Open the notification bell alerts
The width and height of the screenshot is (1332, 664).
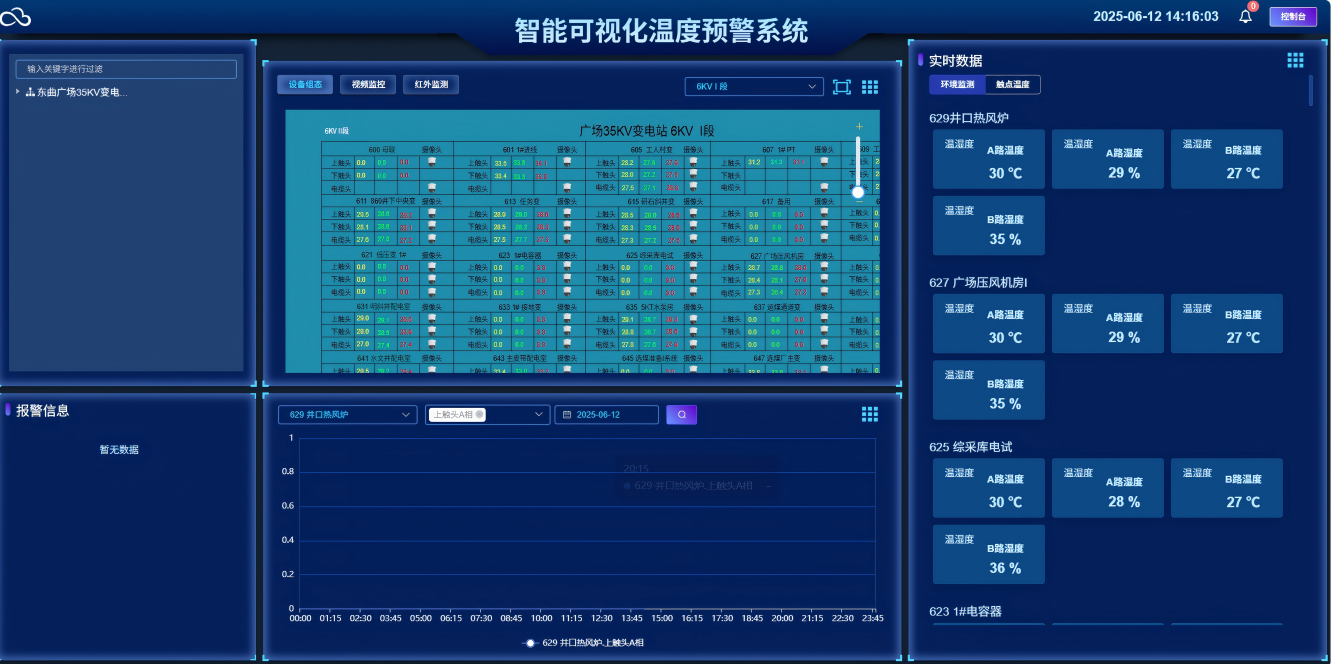click(1245, 16)
